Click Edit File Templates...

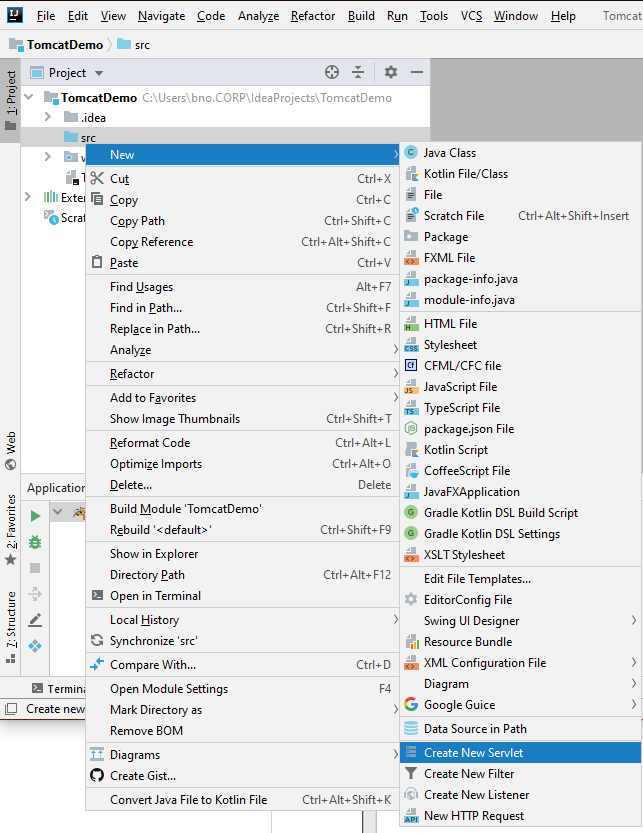520,579
